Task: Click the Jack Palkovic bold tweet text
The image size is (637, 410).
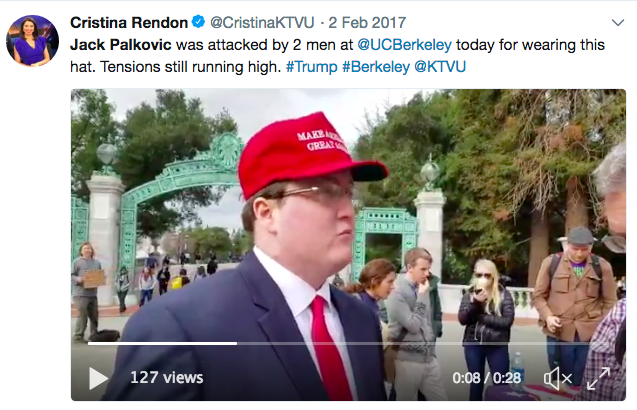Action: click(x=121, y=45)
